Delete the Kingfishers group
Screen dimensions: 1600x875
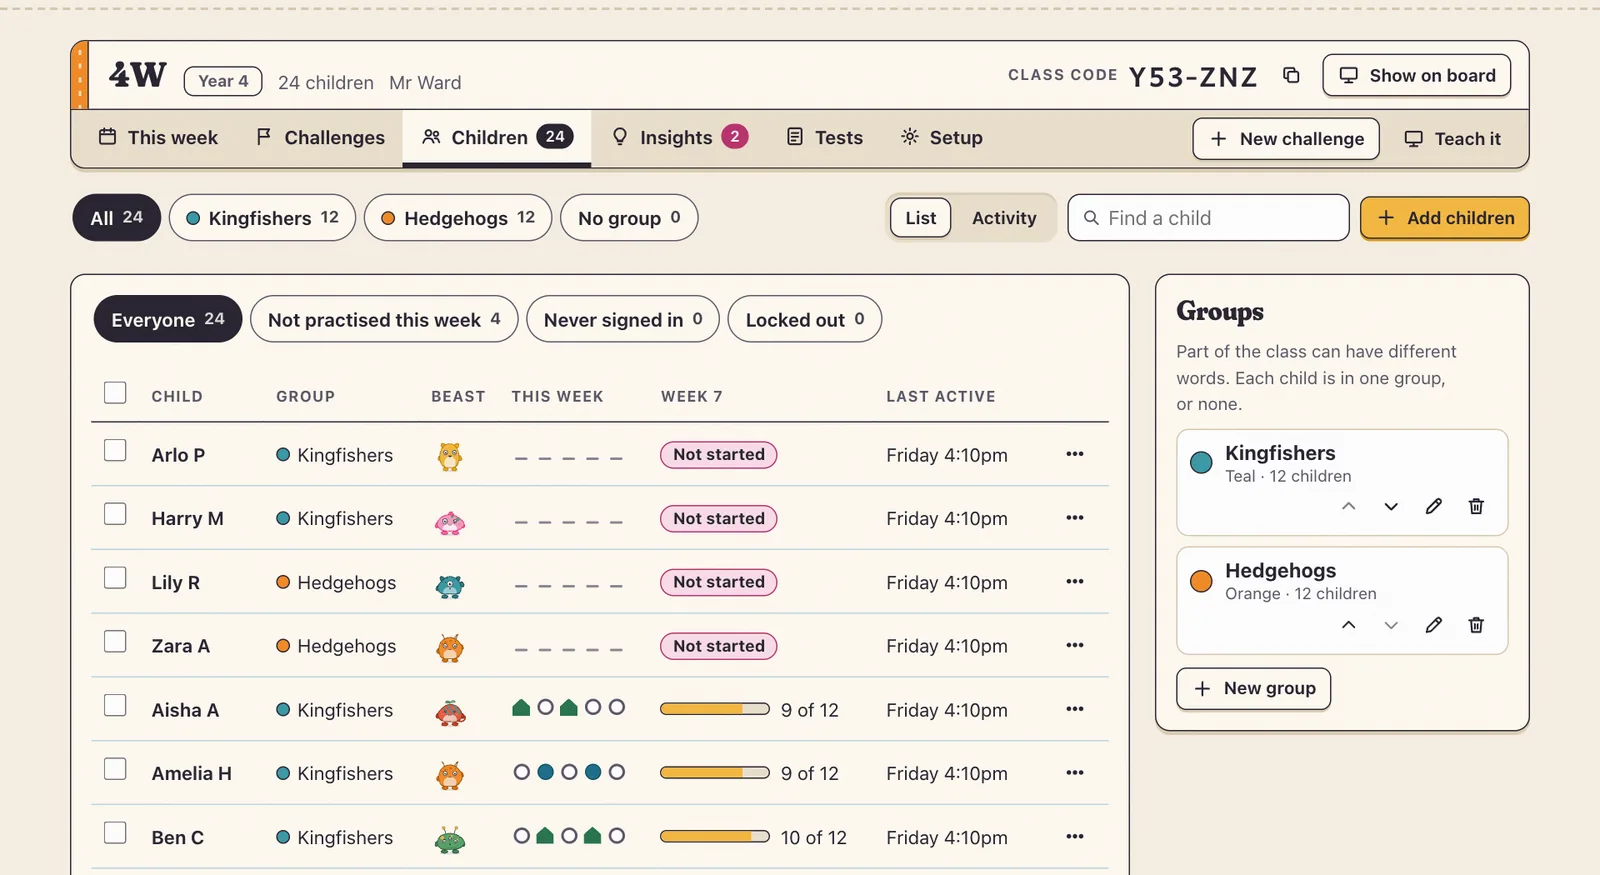pyautogui.click(x=1476, y=506)
